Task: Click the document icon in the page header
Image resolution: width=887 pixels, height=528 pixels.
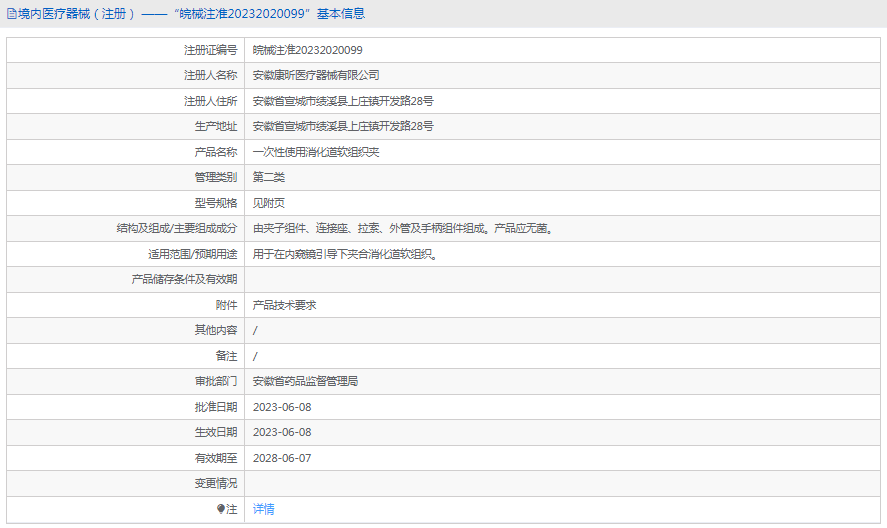Action: point(11,14)
